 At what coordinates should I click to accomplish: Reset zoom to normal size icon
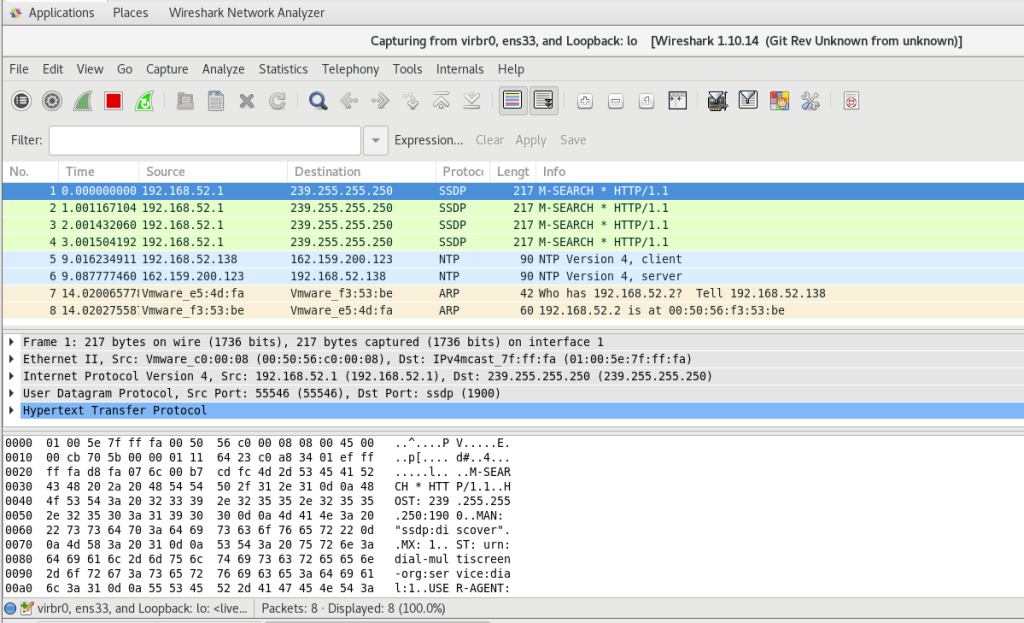[x=647, y=101]
